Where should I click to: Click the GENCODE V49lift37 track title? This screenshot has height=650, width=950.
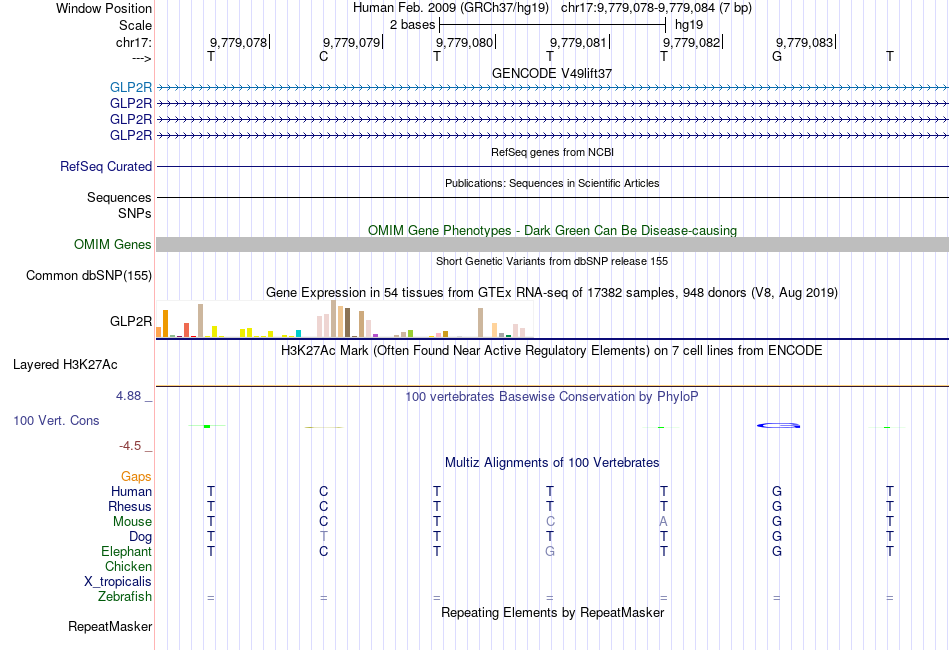click(x=552, y=73)
